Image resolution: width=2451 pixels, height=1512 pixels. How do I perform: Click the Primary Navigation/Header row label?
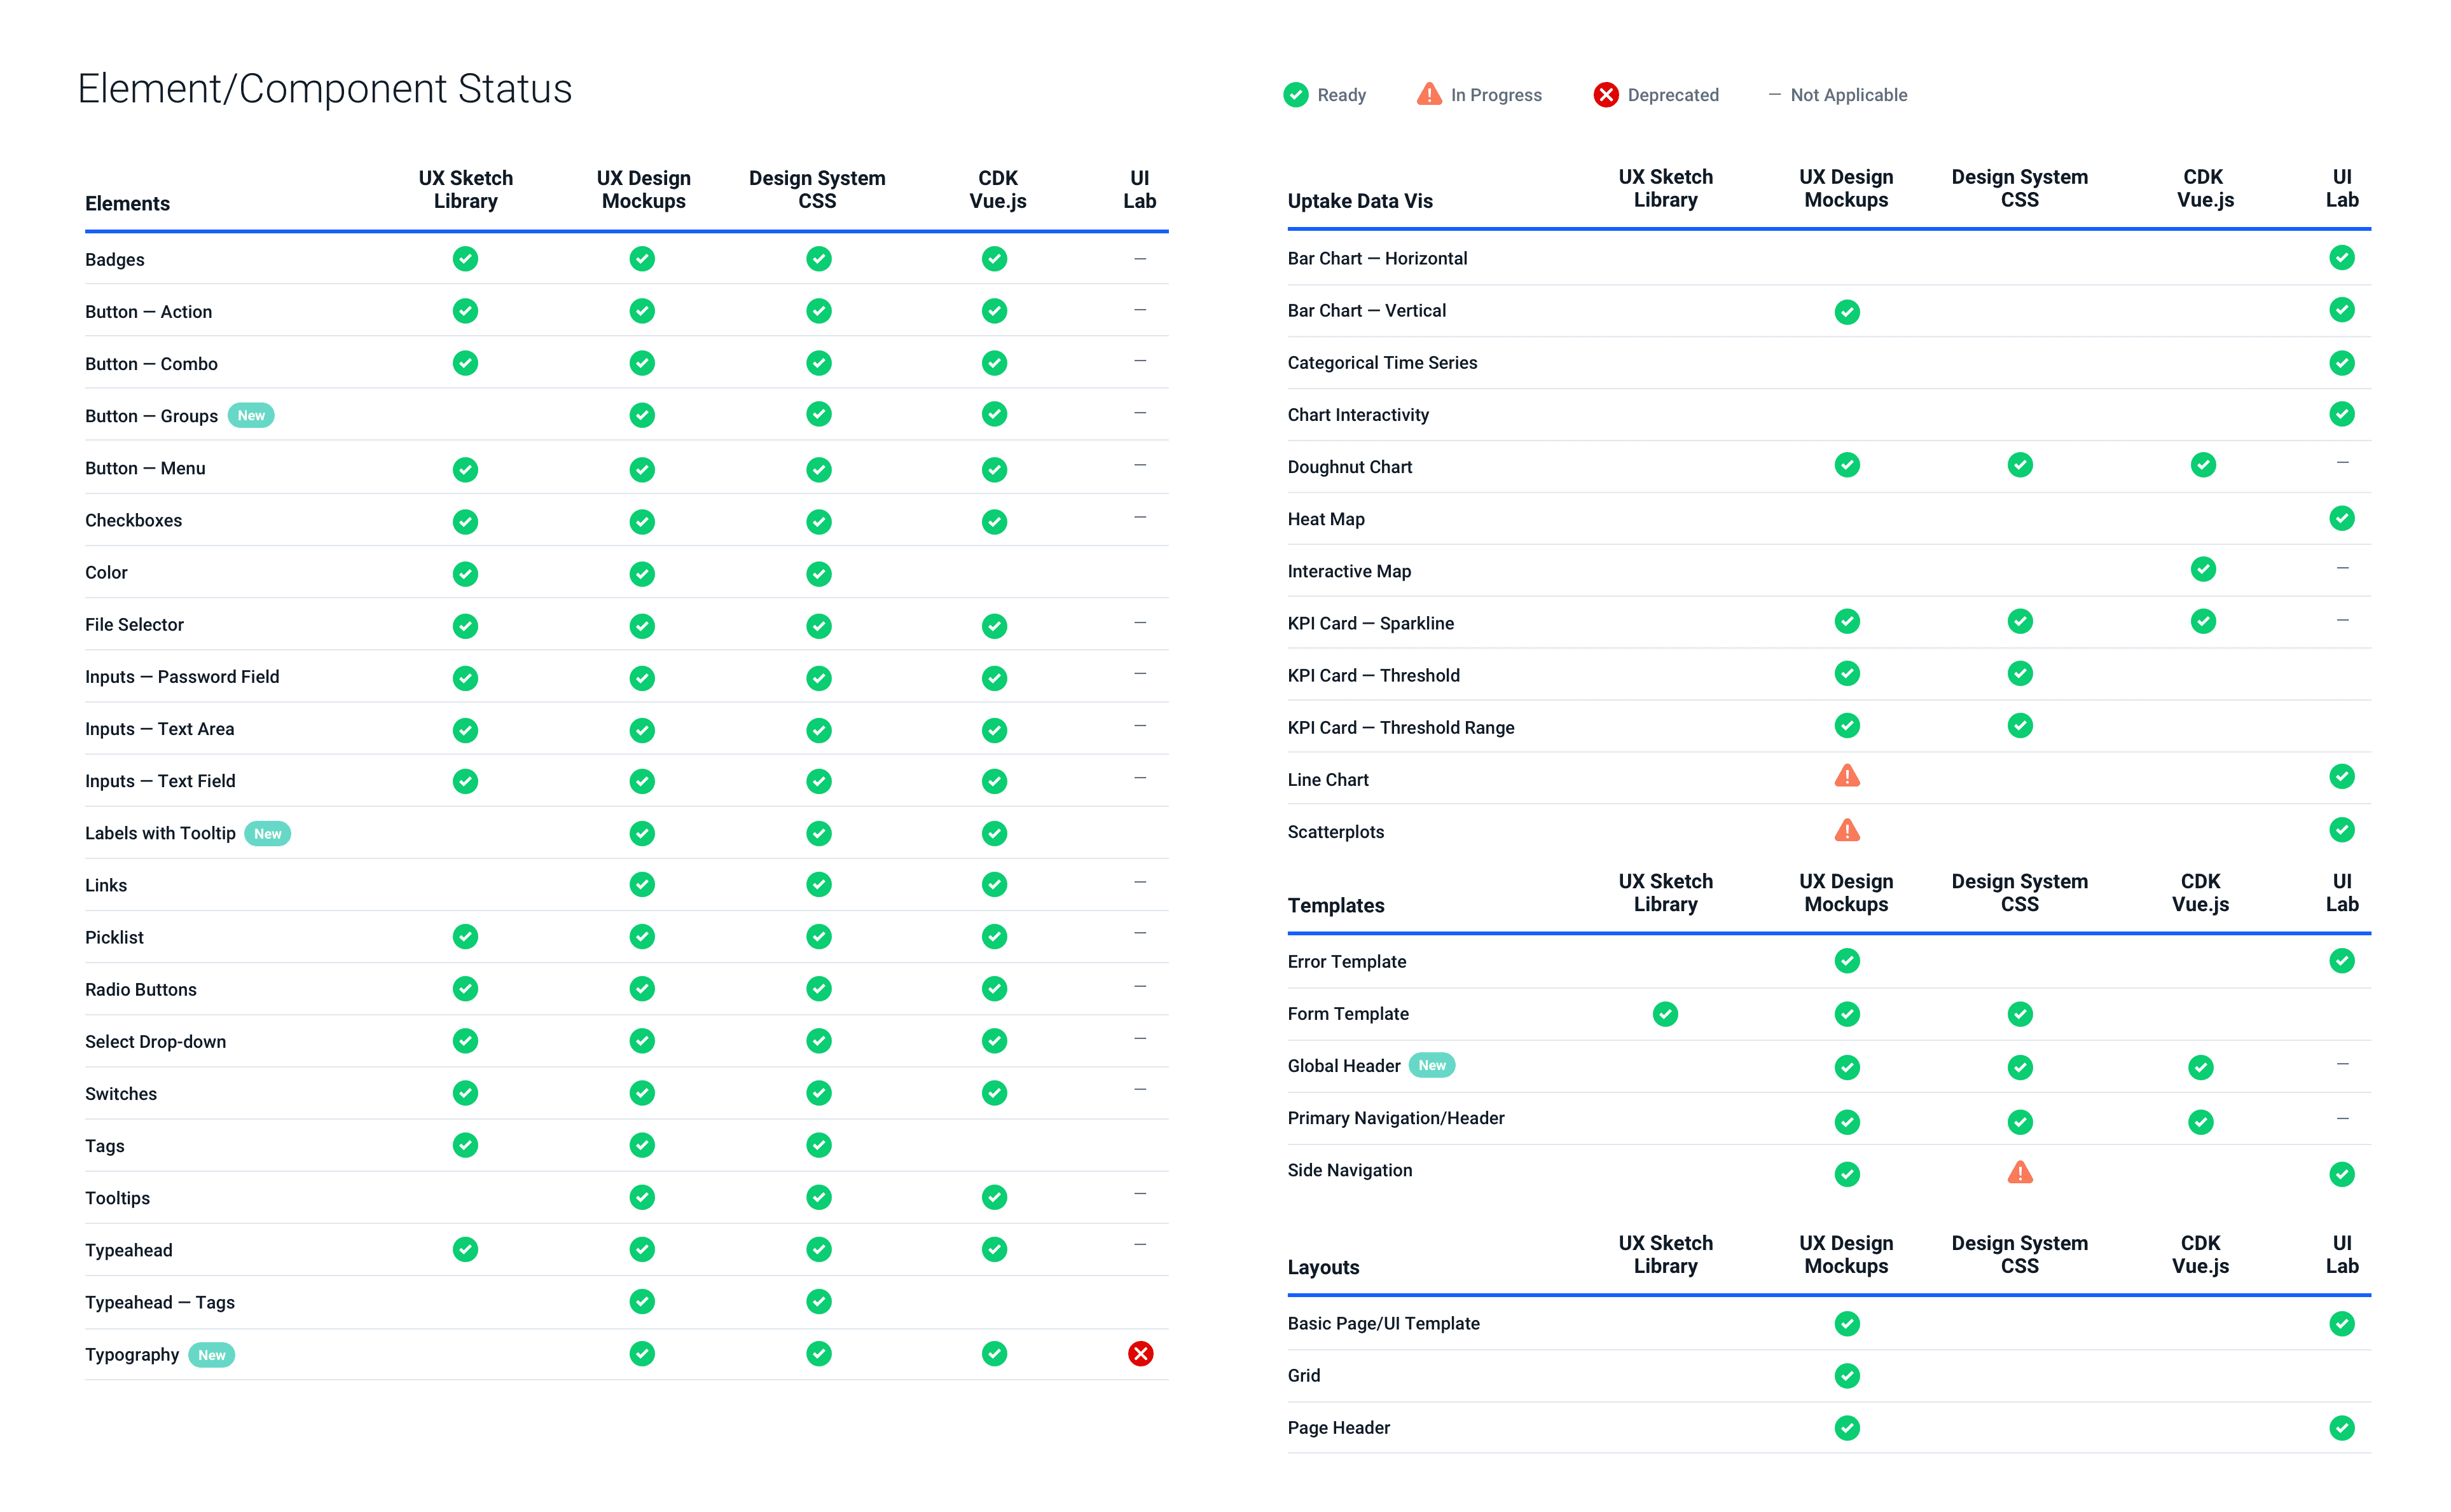1395,1118
